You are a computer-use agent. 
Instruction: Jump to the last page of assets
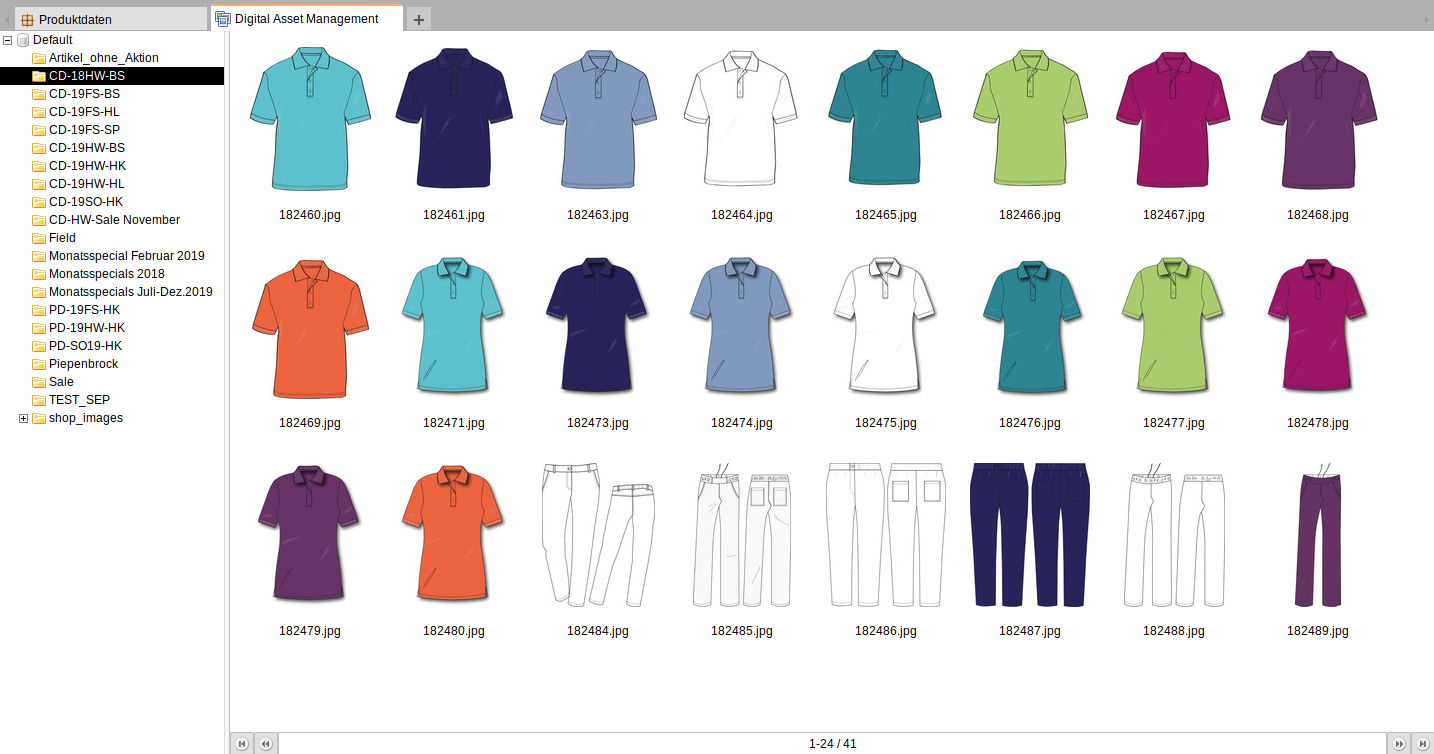pyautogui.click(x=1422, y=743)
